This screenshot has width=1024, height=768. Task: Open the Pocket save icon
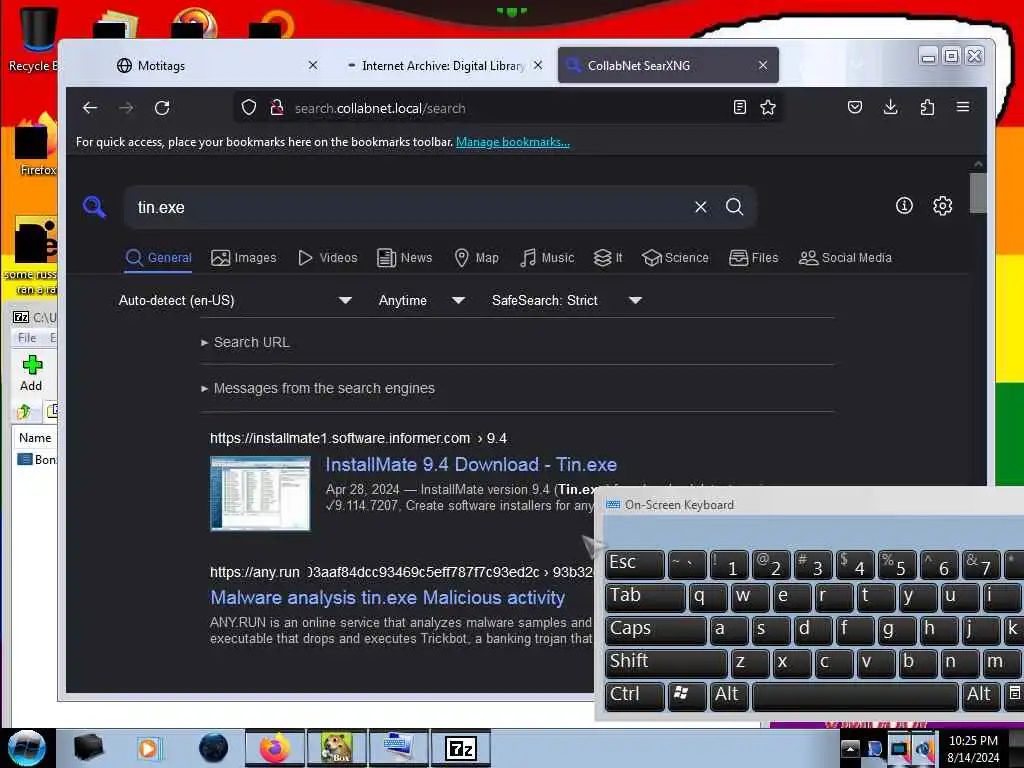(854, 107)
